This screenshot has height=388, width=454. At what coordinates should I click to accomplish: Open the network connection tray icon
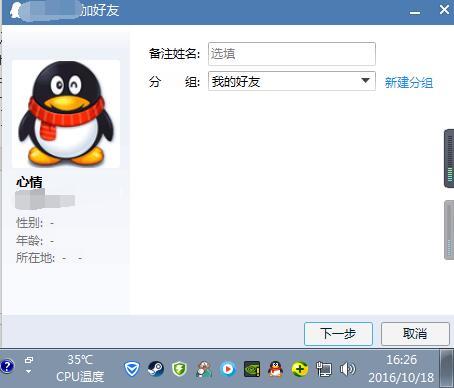pos(324,369)
